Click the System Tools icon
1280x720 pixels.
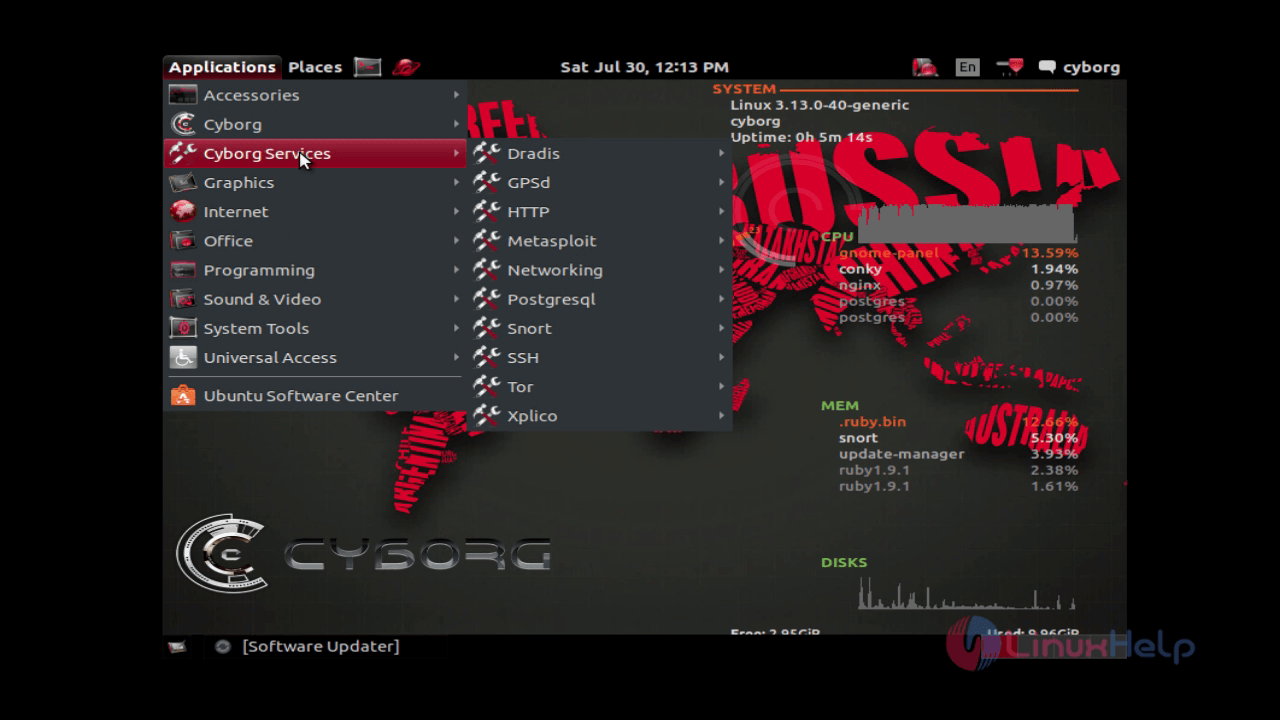[183, 328]
